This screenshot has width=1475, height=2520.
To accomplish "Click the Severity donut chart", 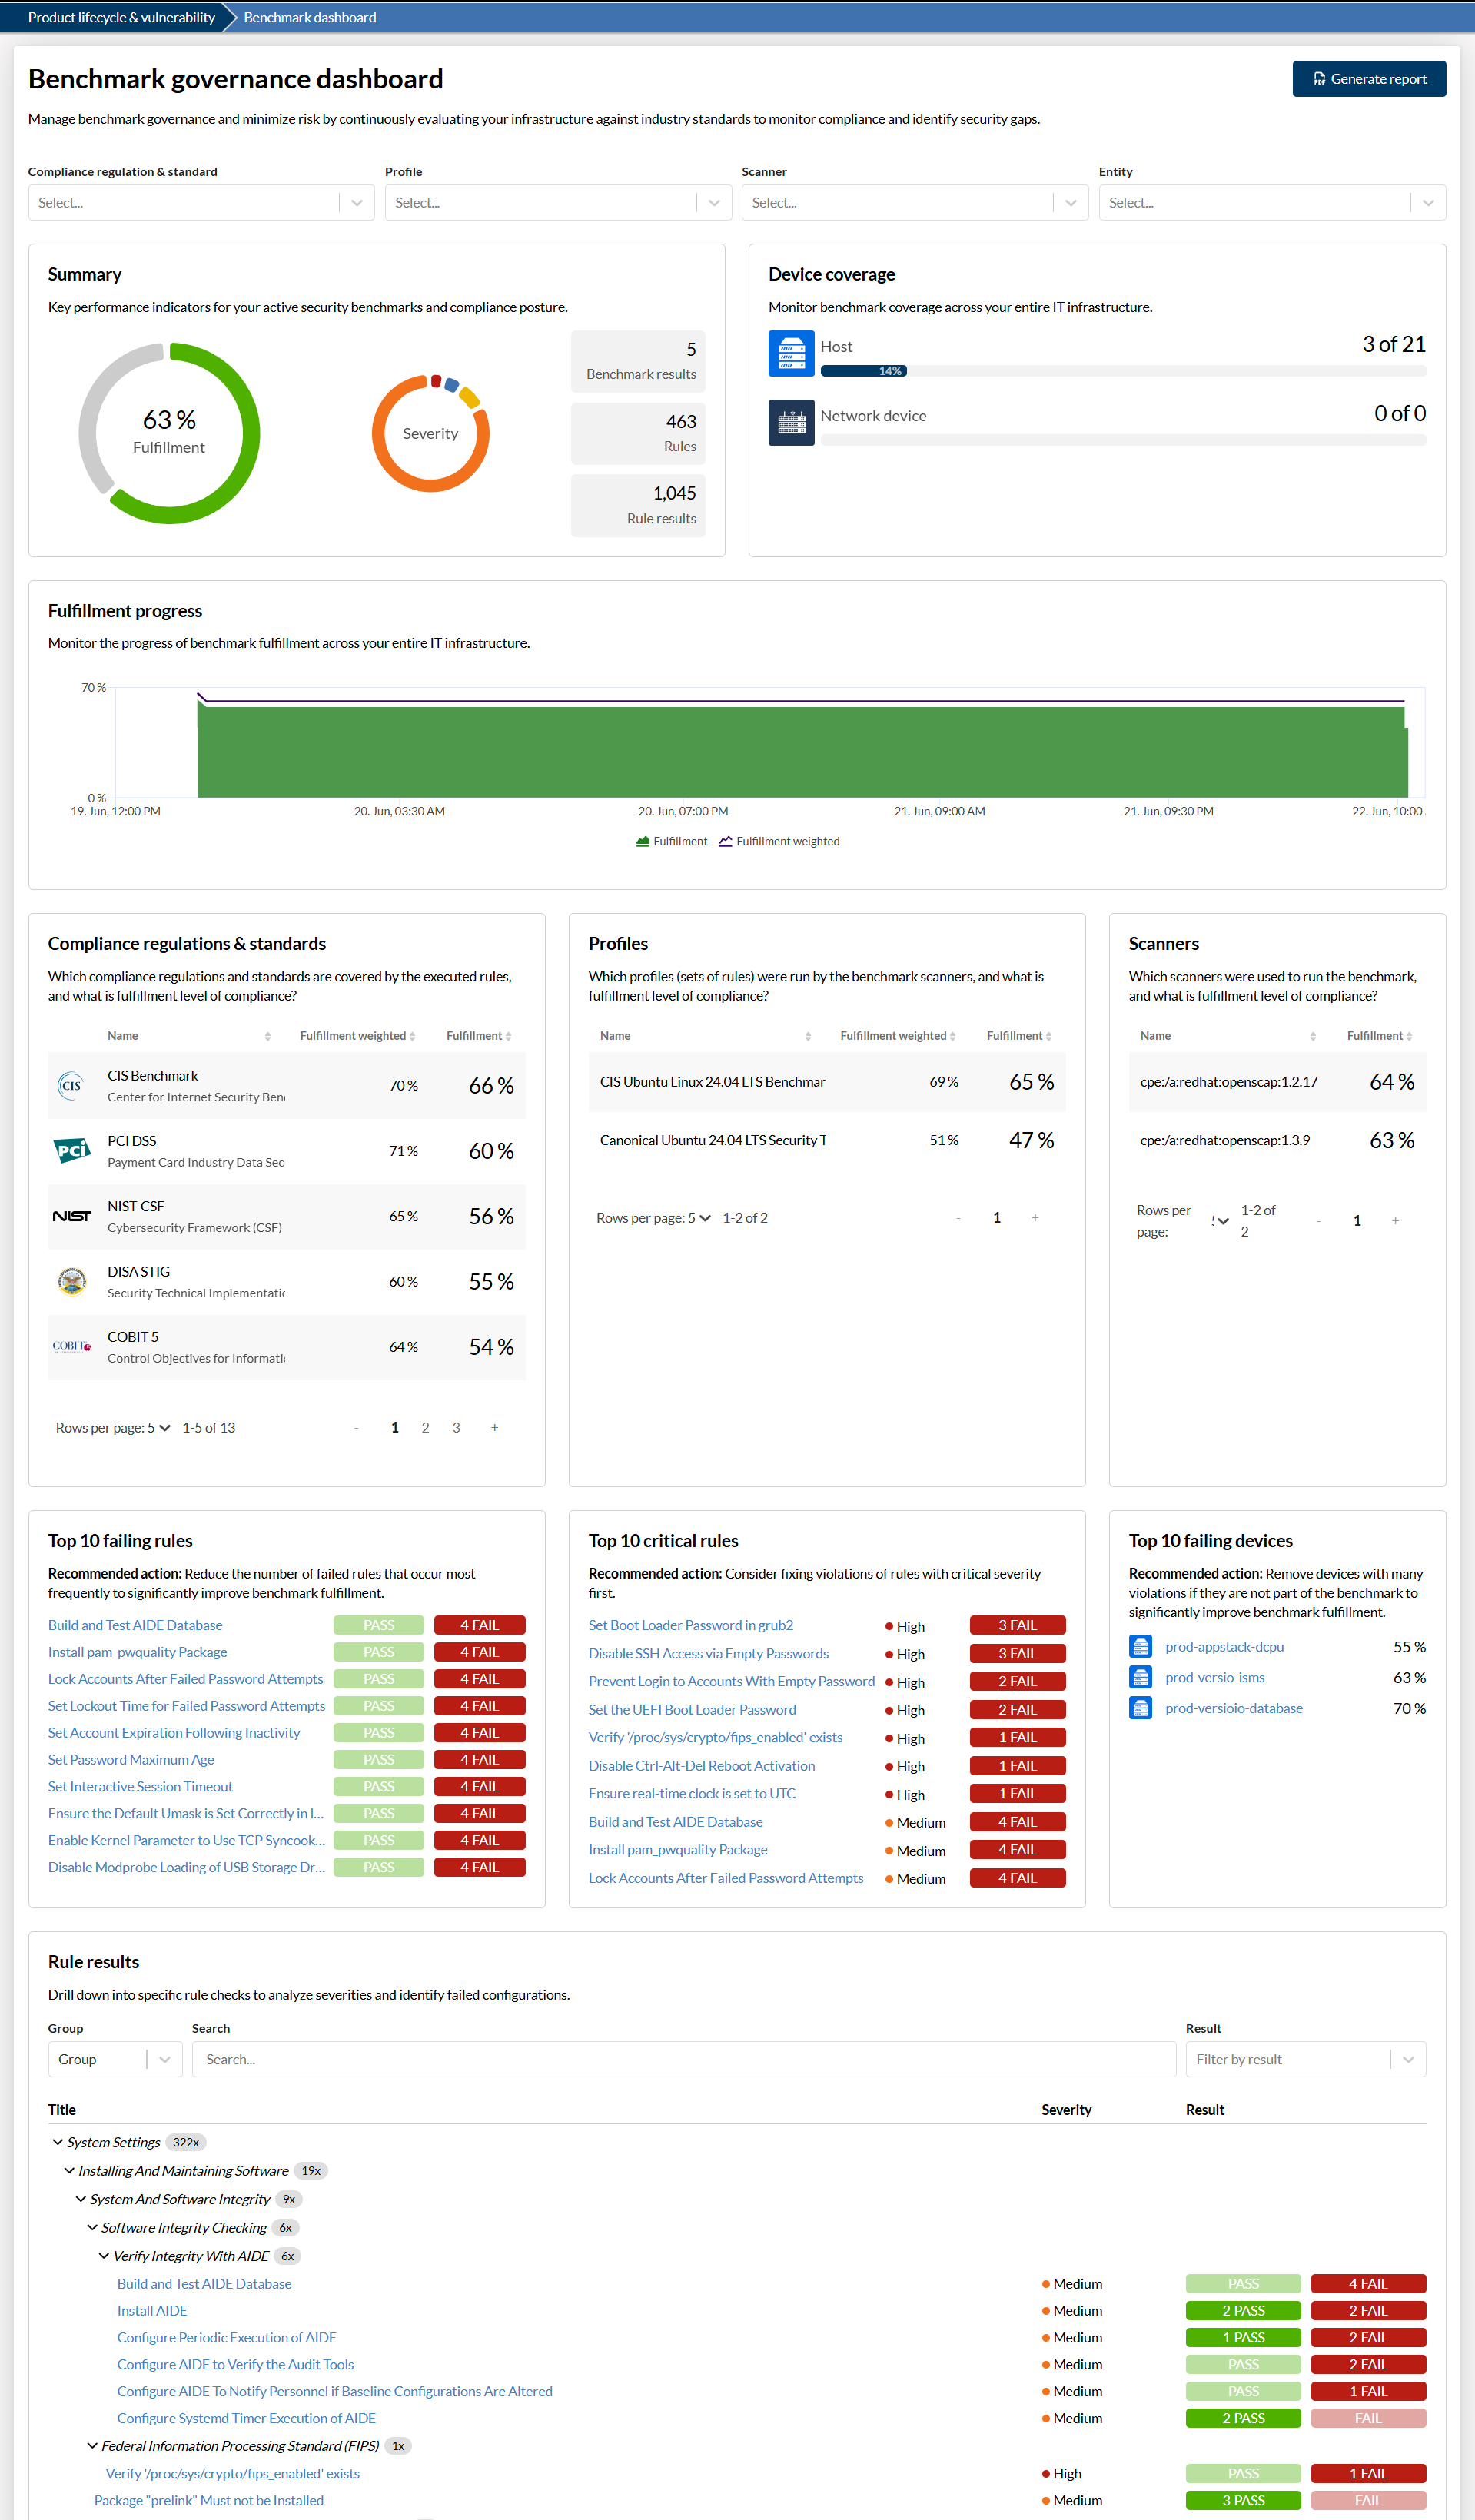I will click(430, 433).
